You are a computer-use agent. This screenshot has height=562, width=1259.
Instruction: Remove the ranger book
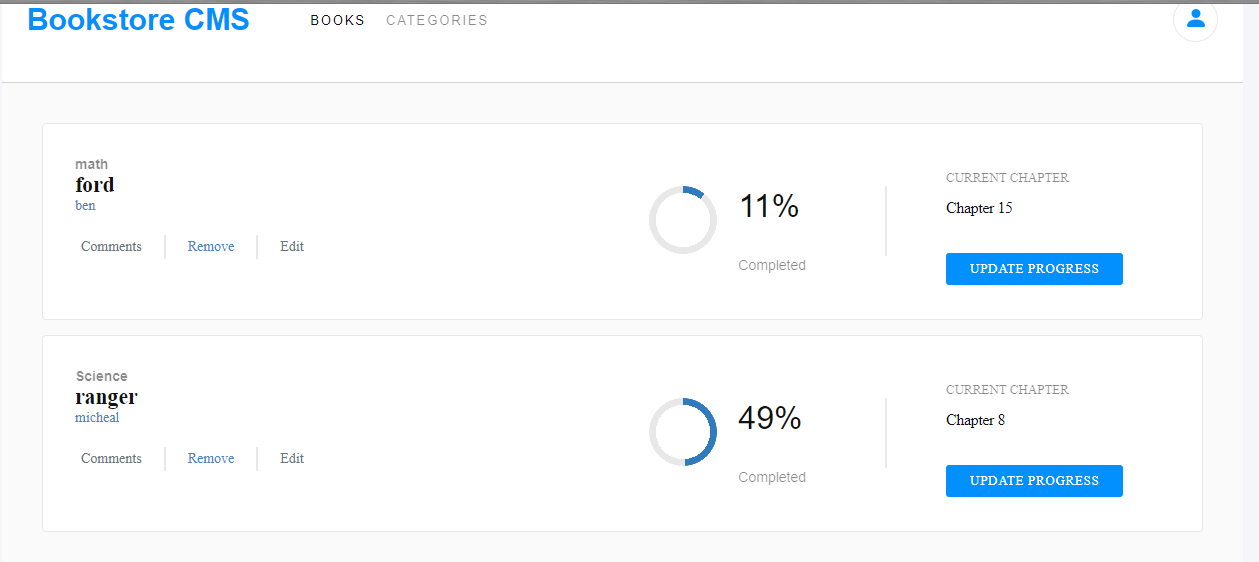(211, 459)
